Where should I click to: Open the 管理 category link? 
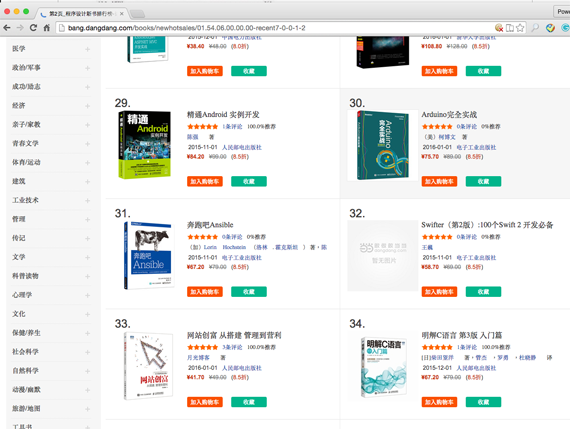pyautogui.click(x=19, y=219)
